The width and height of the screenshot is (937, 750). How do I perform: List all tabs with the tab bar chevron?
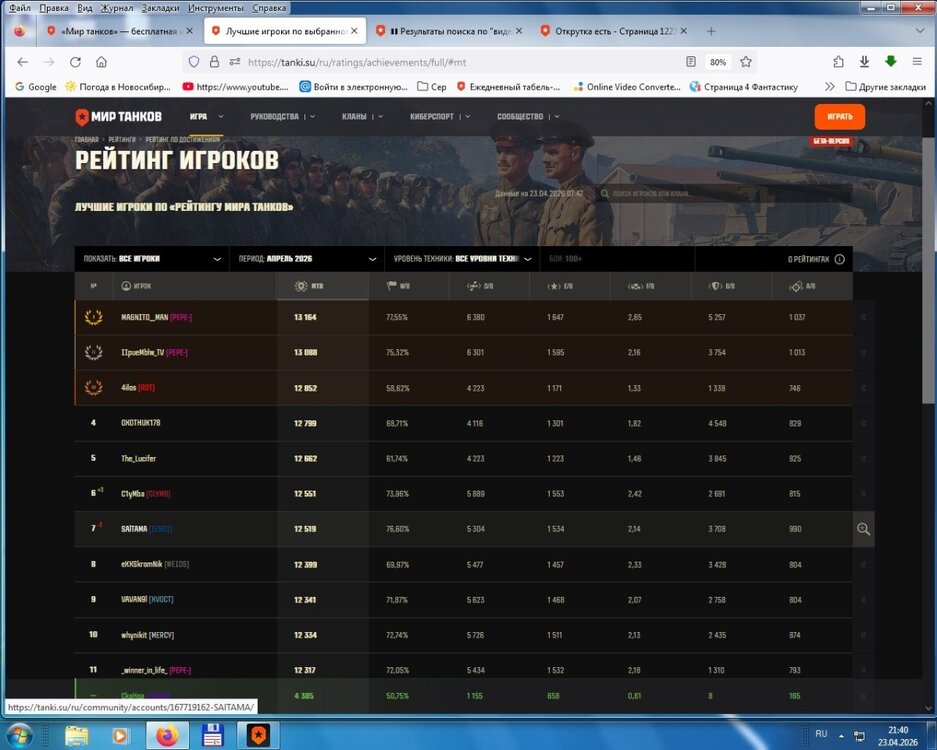920,30
